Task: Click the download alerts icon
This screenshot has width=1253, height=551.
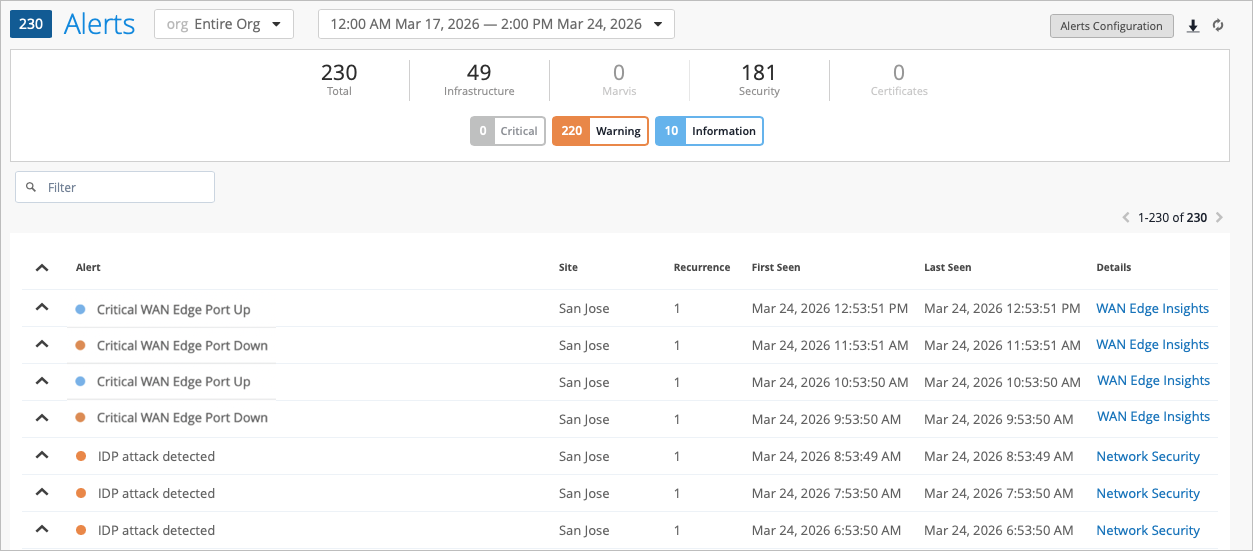Action: click(x=1193, y=26)
